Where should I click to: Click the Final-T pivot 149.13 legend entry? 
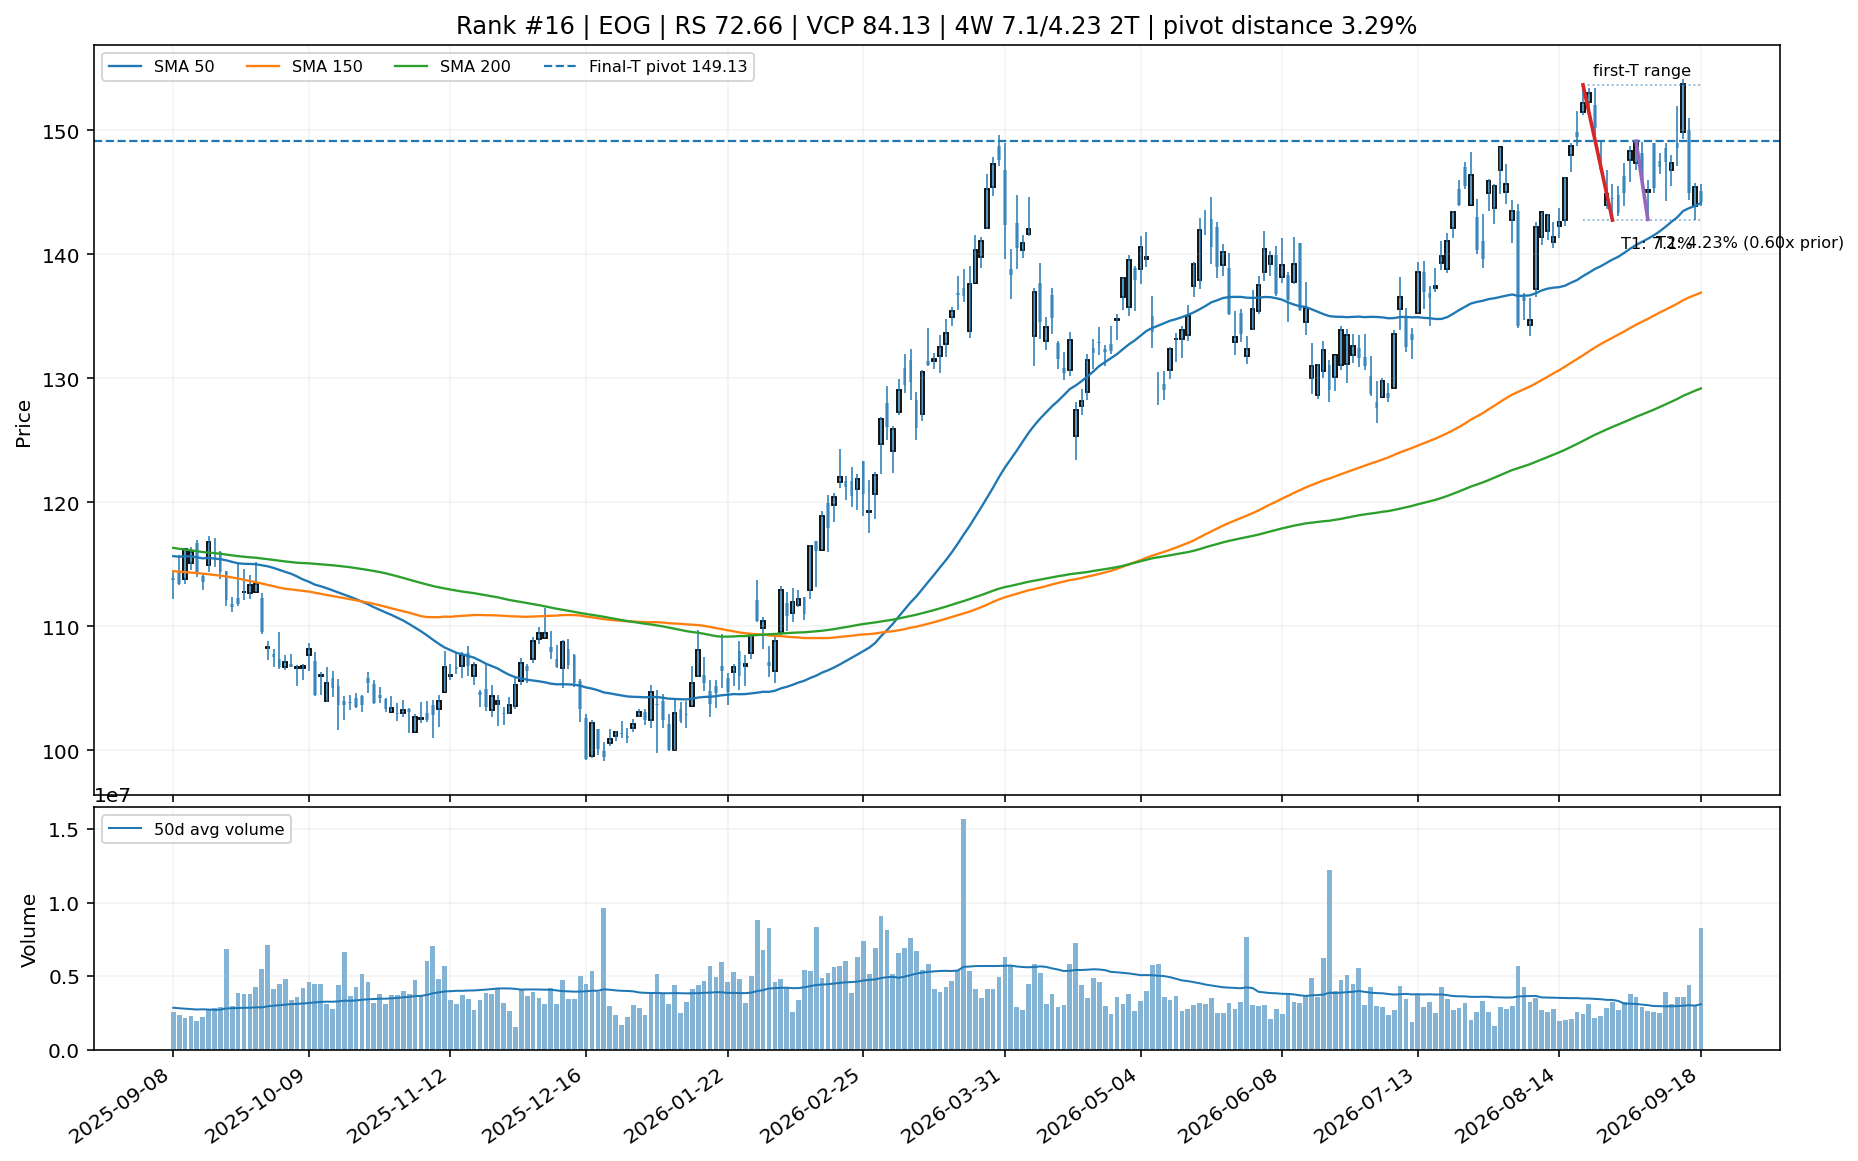646,67
